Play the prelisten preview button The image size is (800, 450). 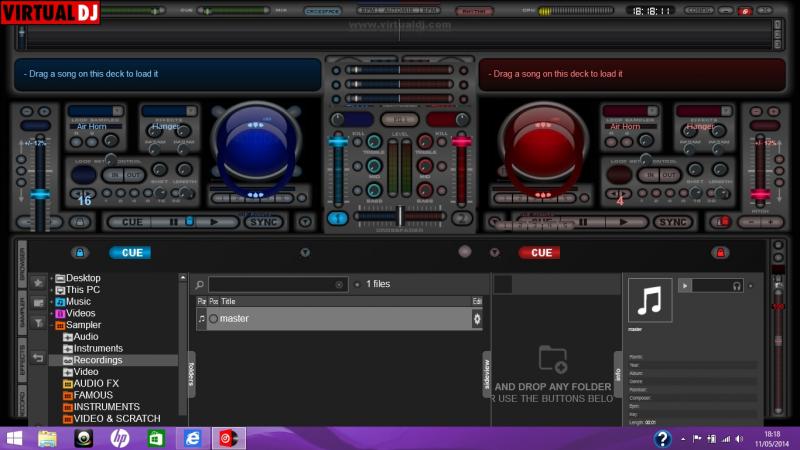coord(685,286)
